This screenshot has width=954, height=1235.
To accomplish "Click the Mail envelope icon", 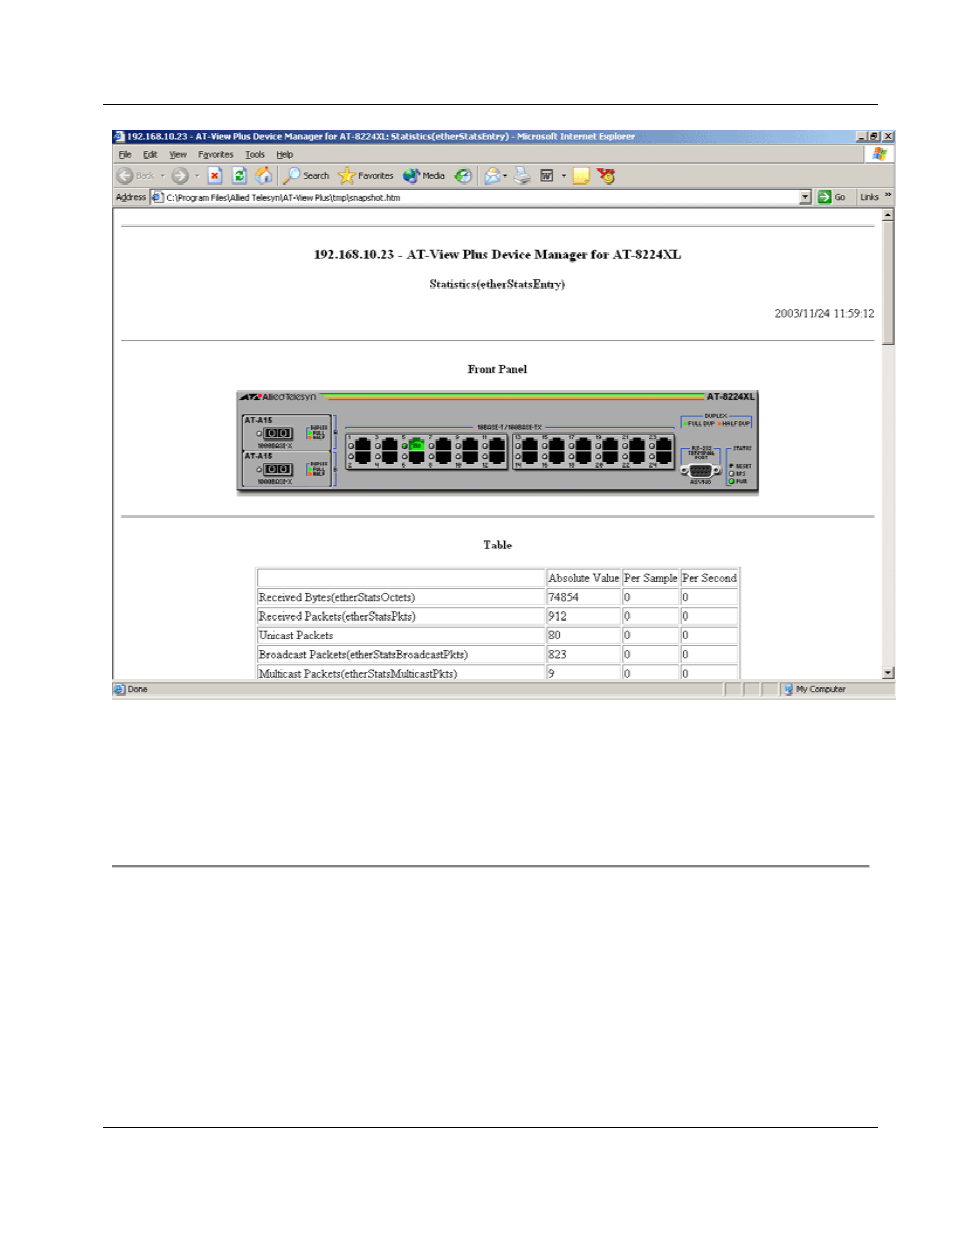I will coord(492,176).
